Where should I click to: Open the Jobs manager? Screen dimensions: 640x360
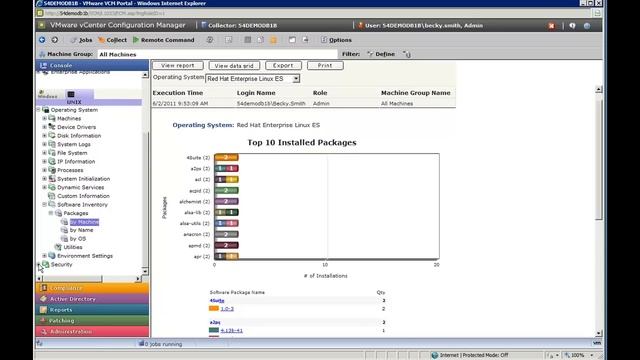(81, 40)
